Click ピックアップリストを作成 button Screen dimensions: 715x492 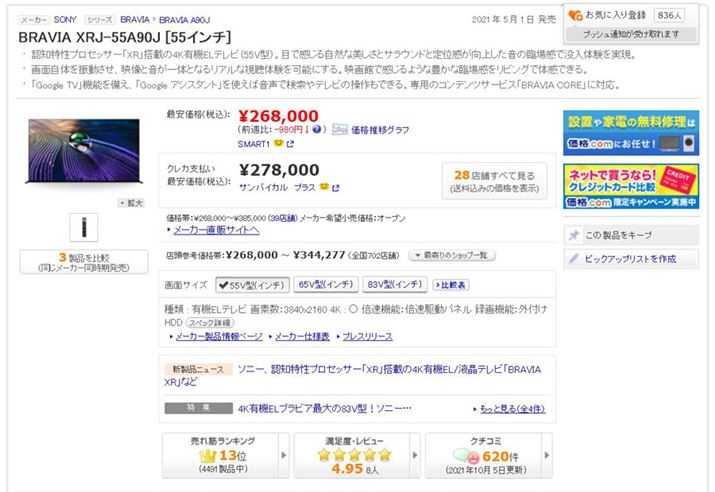[631, 259]
